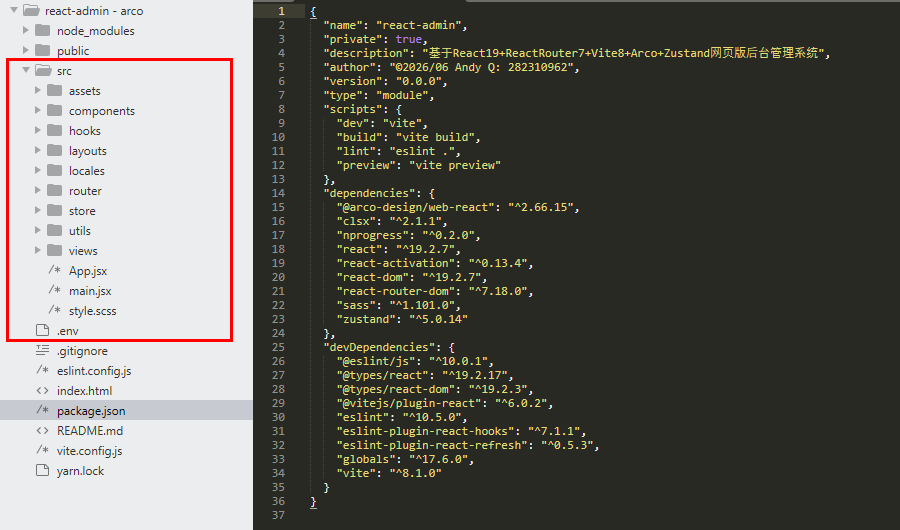Open eslint.config.js in the sidebar
Viewport: 900px width, 530px height.
tap(94, 371)
